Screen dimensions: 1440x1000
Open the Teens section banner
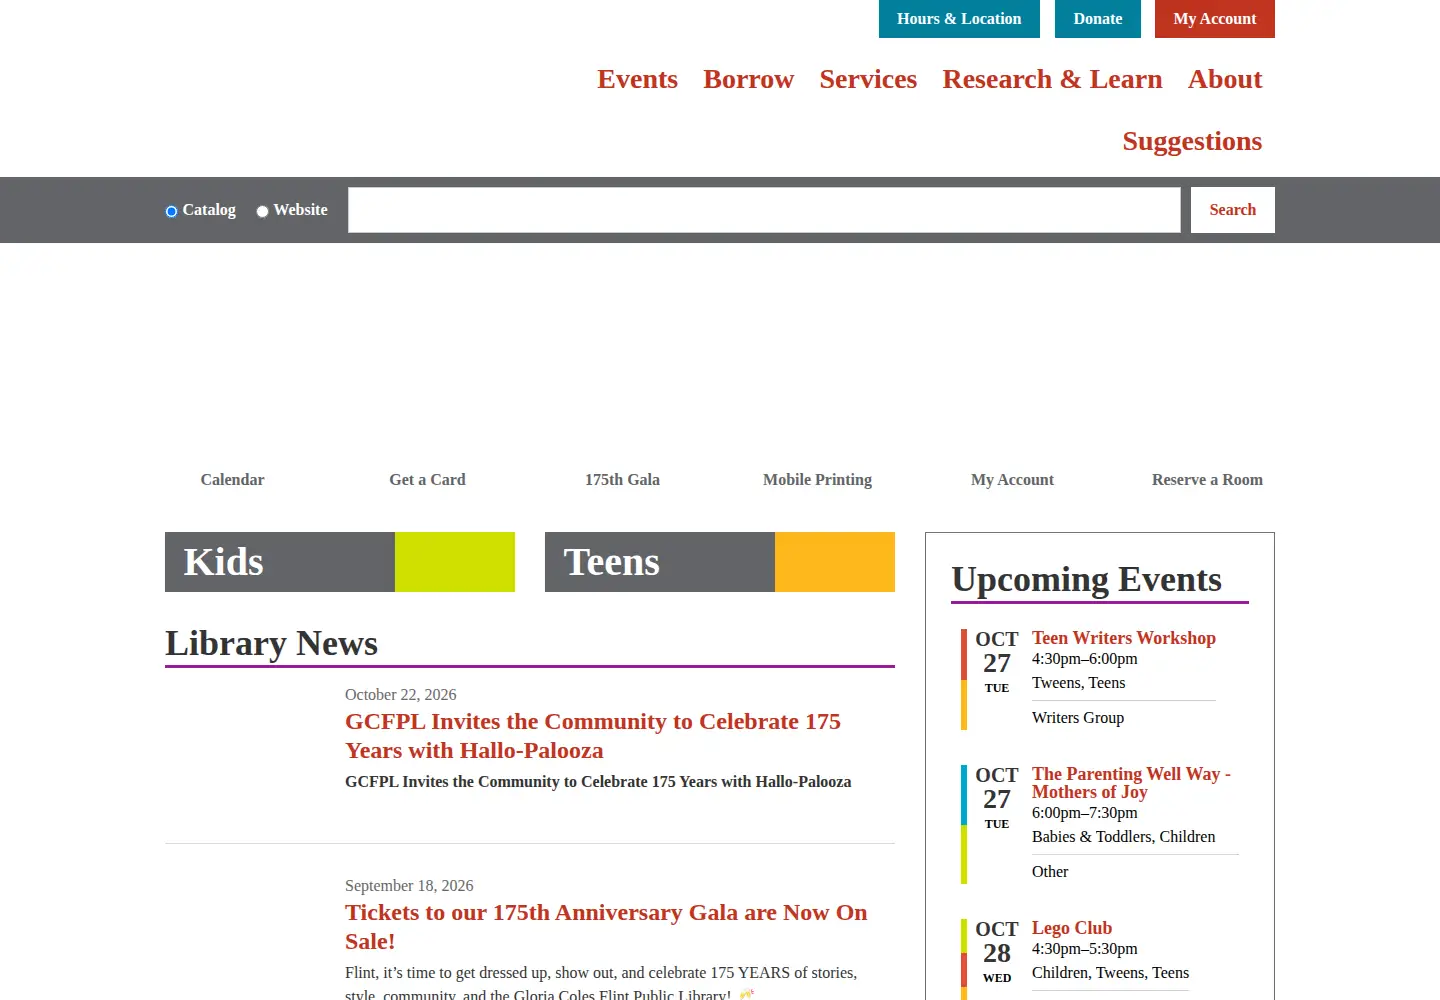(x=720, y=562)
